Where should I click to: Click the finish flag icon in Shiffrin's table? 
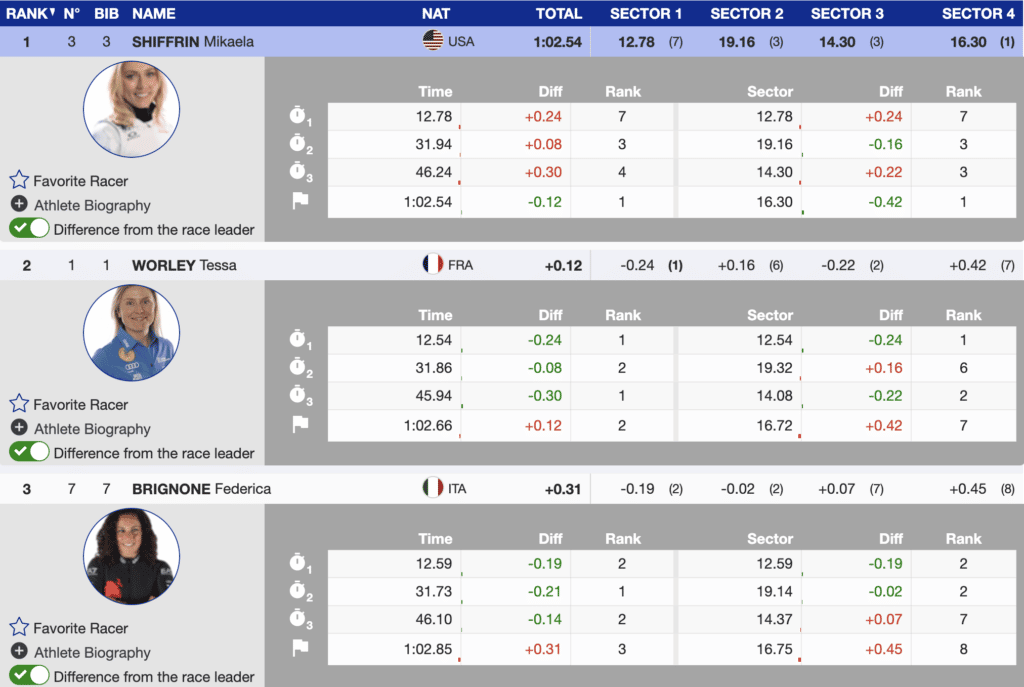pyautogui.click(x=299, y=201)
